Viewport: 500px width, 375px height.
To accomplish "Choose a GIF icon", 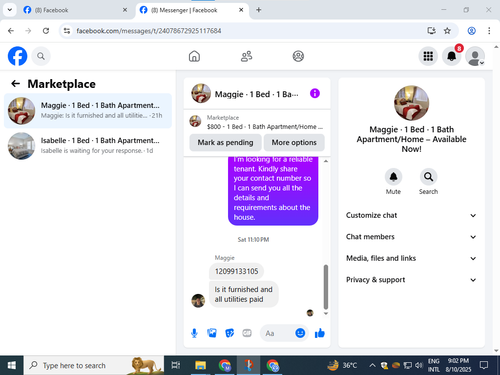I will [247, 333].
